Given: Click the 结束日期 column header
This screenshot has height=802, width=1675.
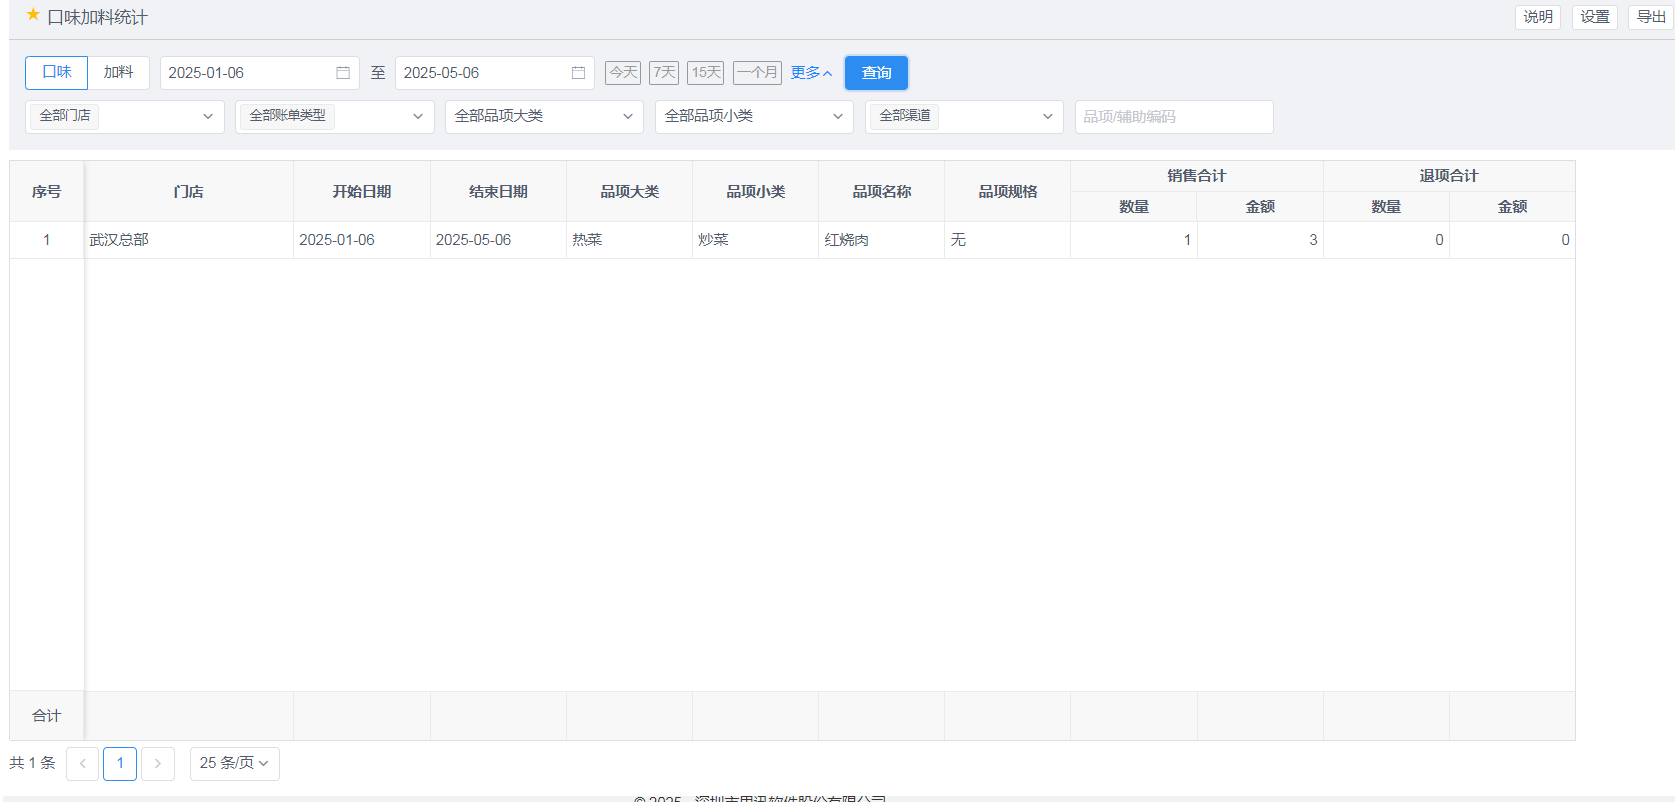Looking at the screenshot, I should [x=498, y=192].
